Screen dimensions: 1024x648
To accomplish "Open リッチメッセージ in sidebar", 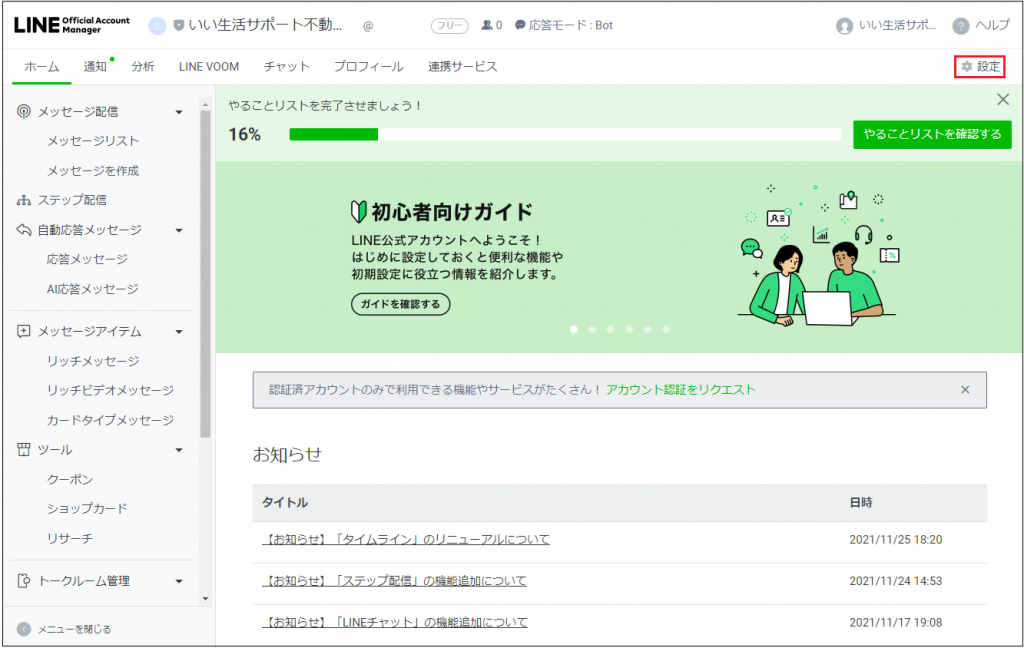I will coord(93,361).
